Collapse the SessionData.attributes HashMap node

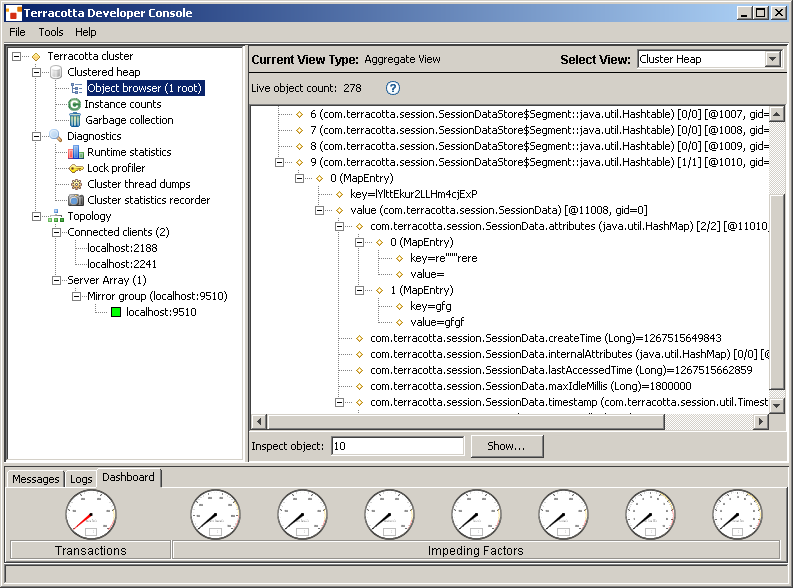coord(340,226)
